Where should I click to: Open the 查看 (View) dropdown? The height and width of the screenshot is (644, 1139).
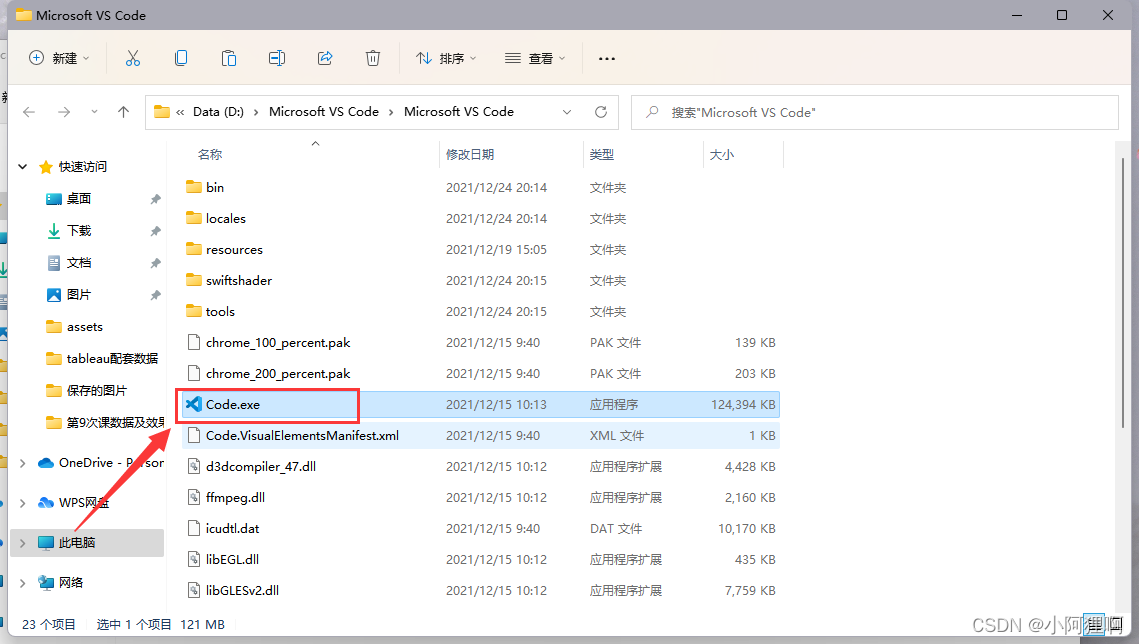pyautogui.click(x=535, y=58)
